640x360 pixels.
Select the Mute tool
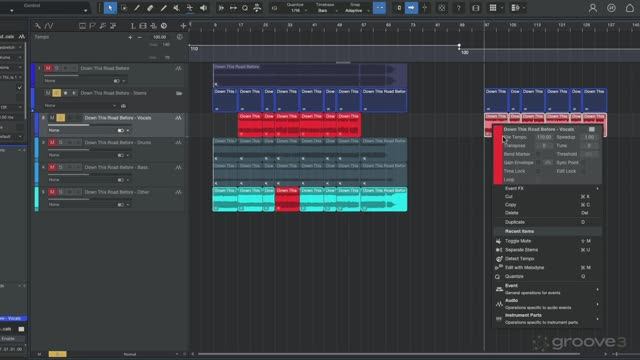coord(176,8)
